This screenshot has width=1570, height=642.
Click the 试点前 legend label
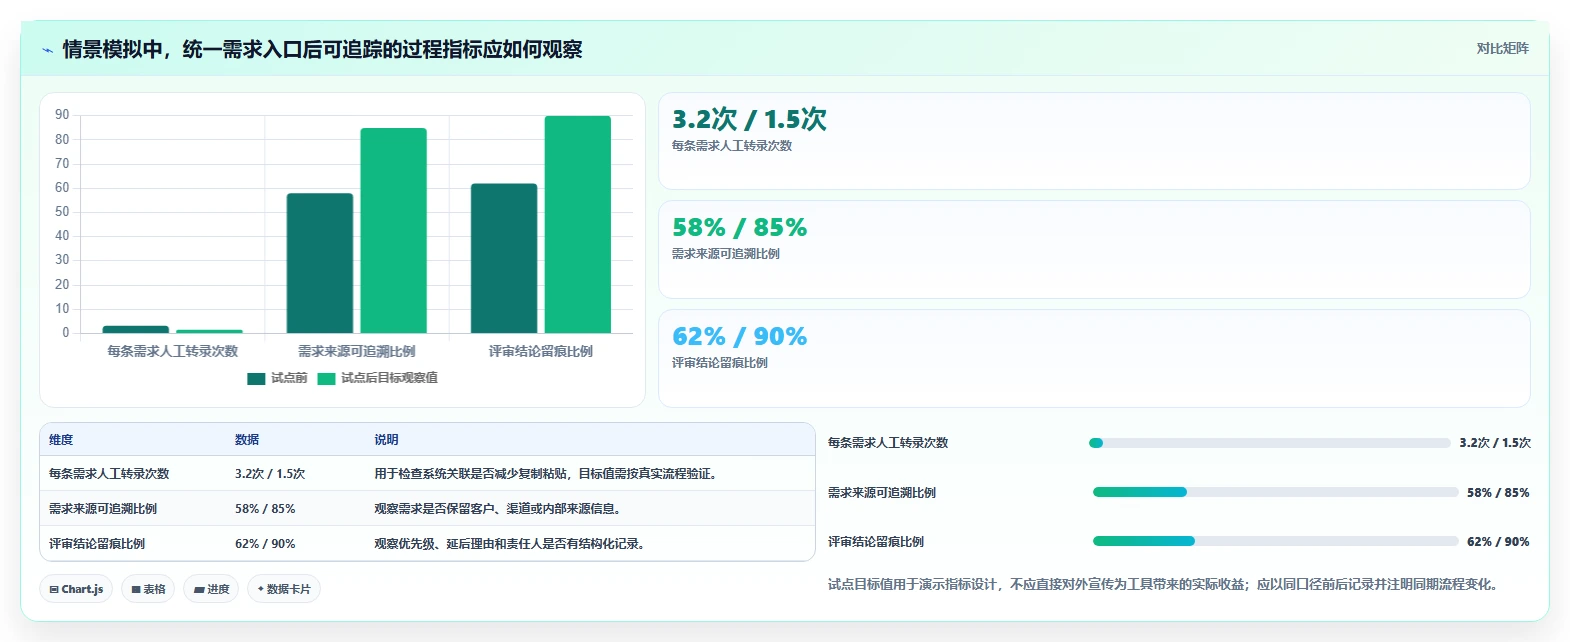(289, 378)
